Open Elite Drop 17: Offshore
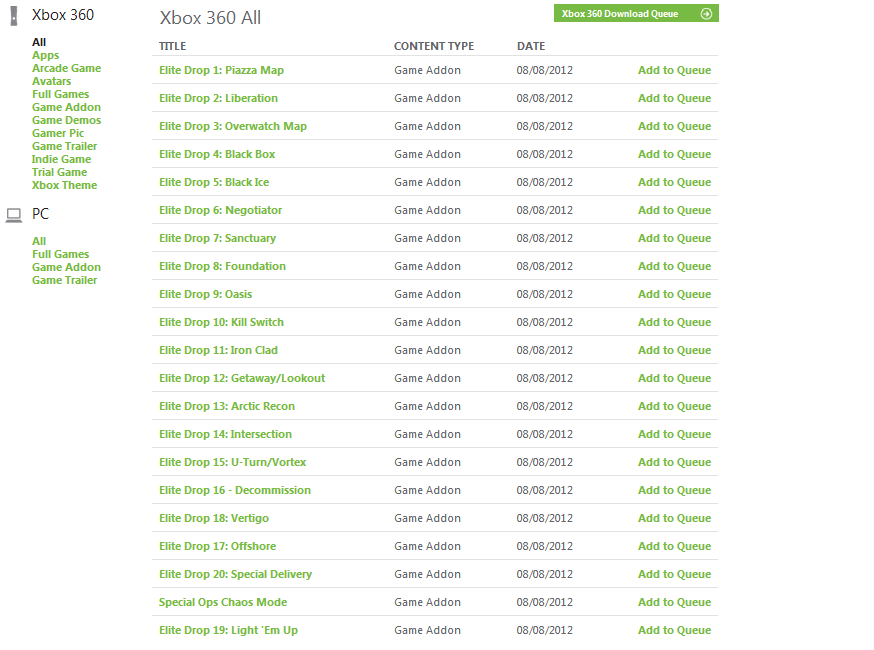 (x=217, y=546)
